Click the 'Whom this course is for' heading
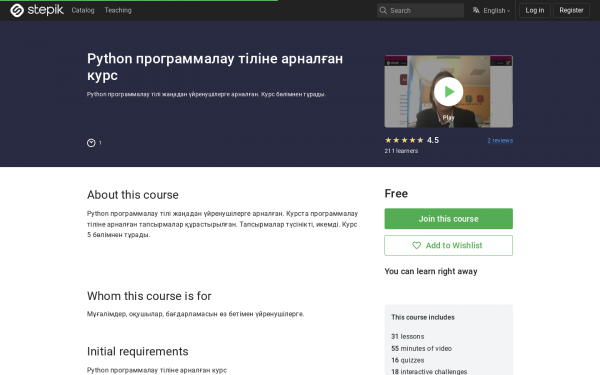The width and height of the screenshot is (600, 375). point(149,296)
